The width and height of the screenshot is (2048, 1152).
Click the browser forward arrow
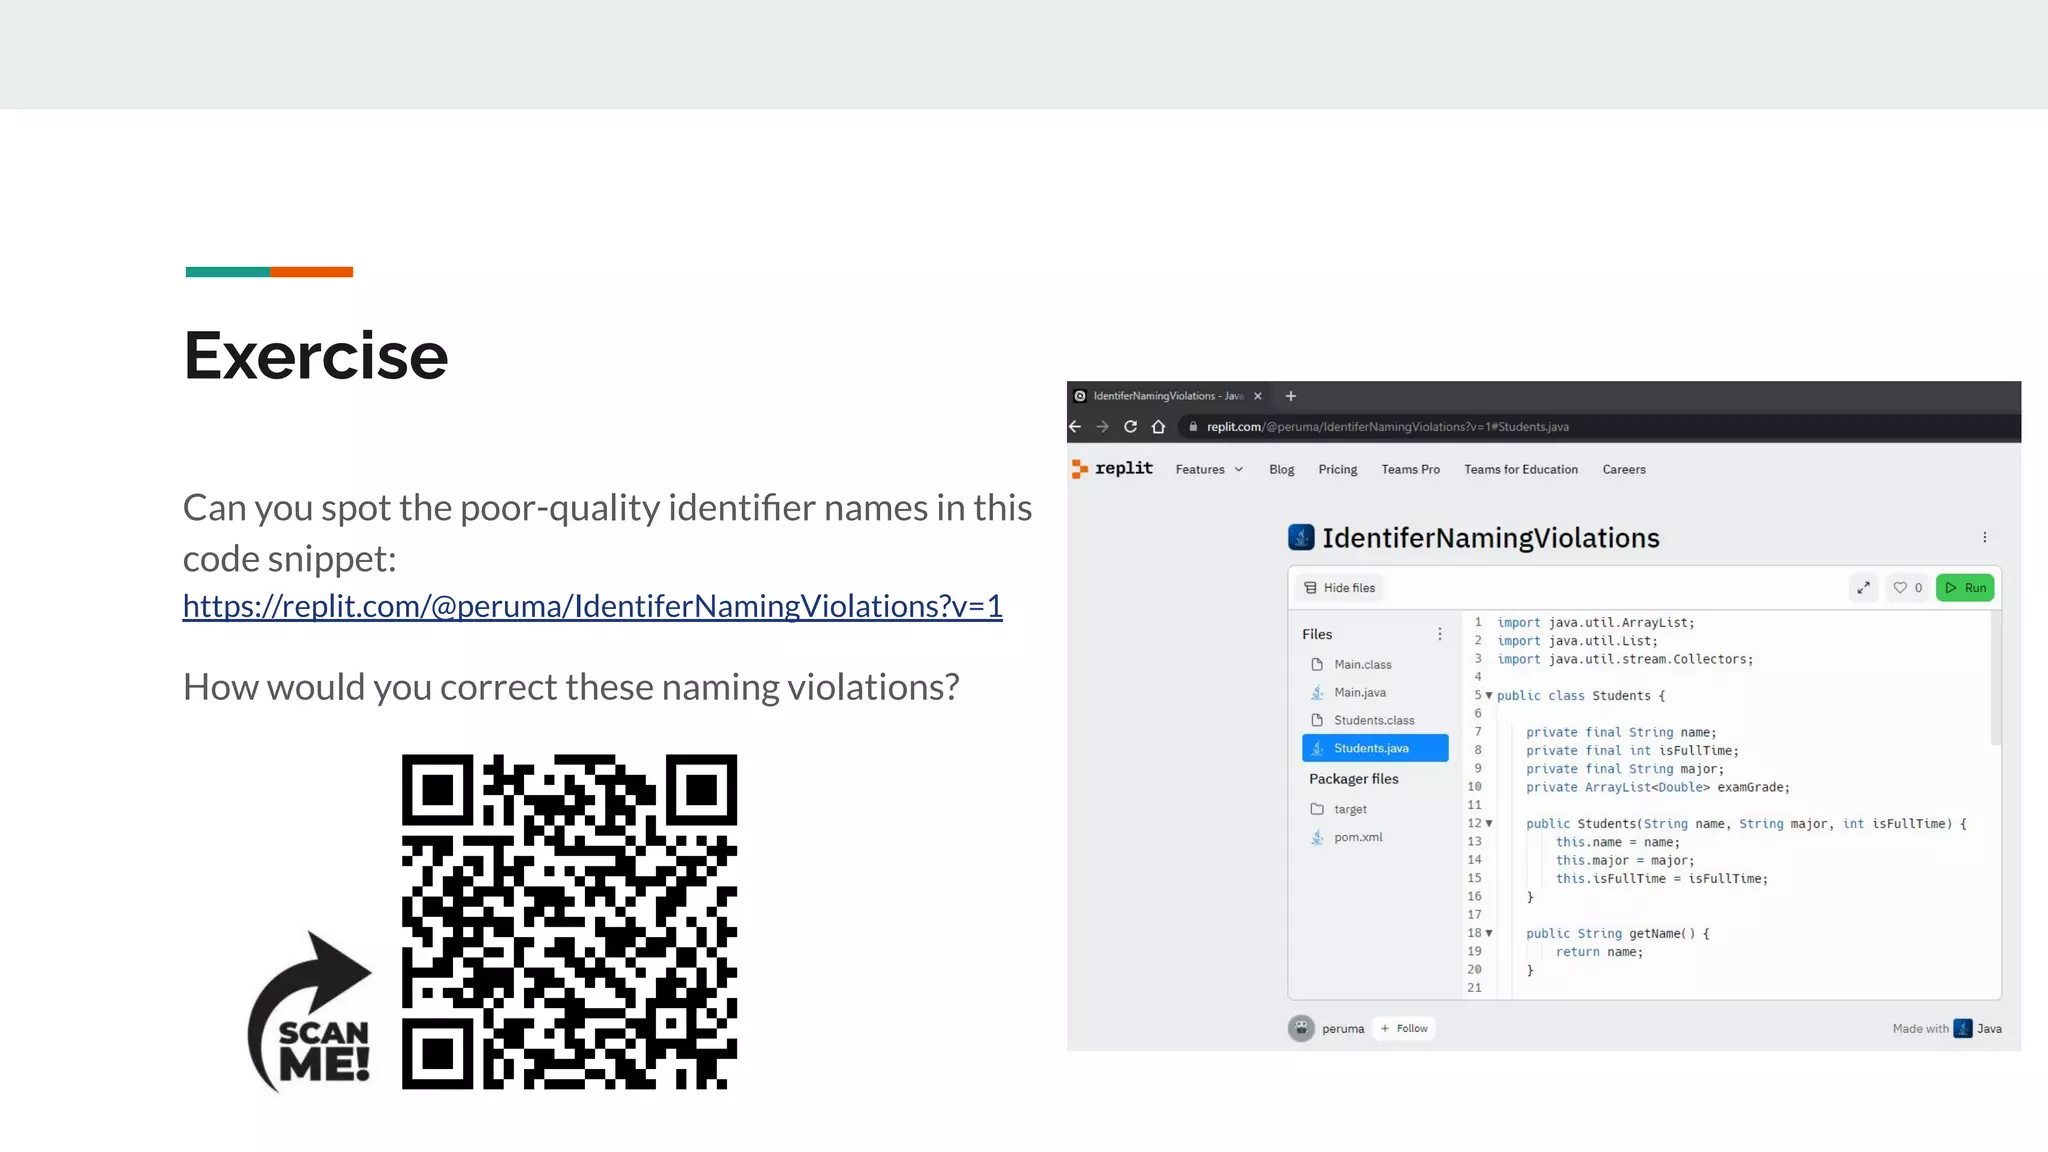pos(1103,426)
